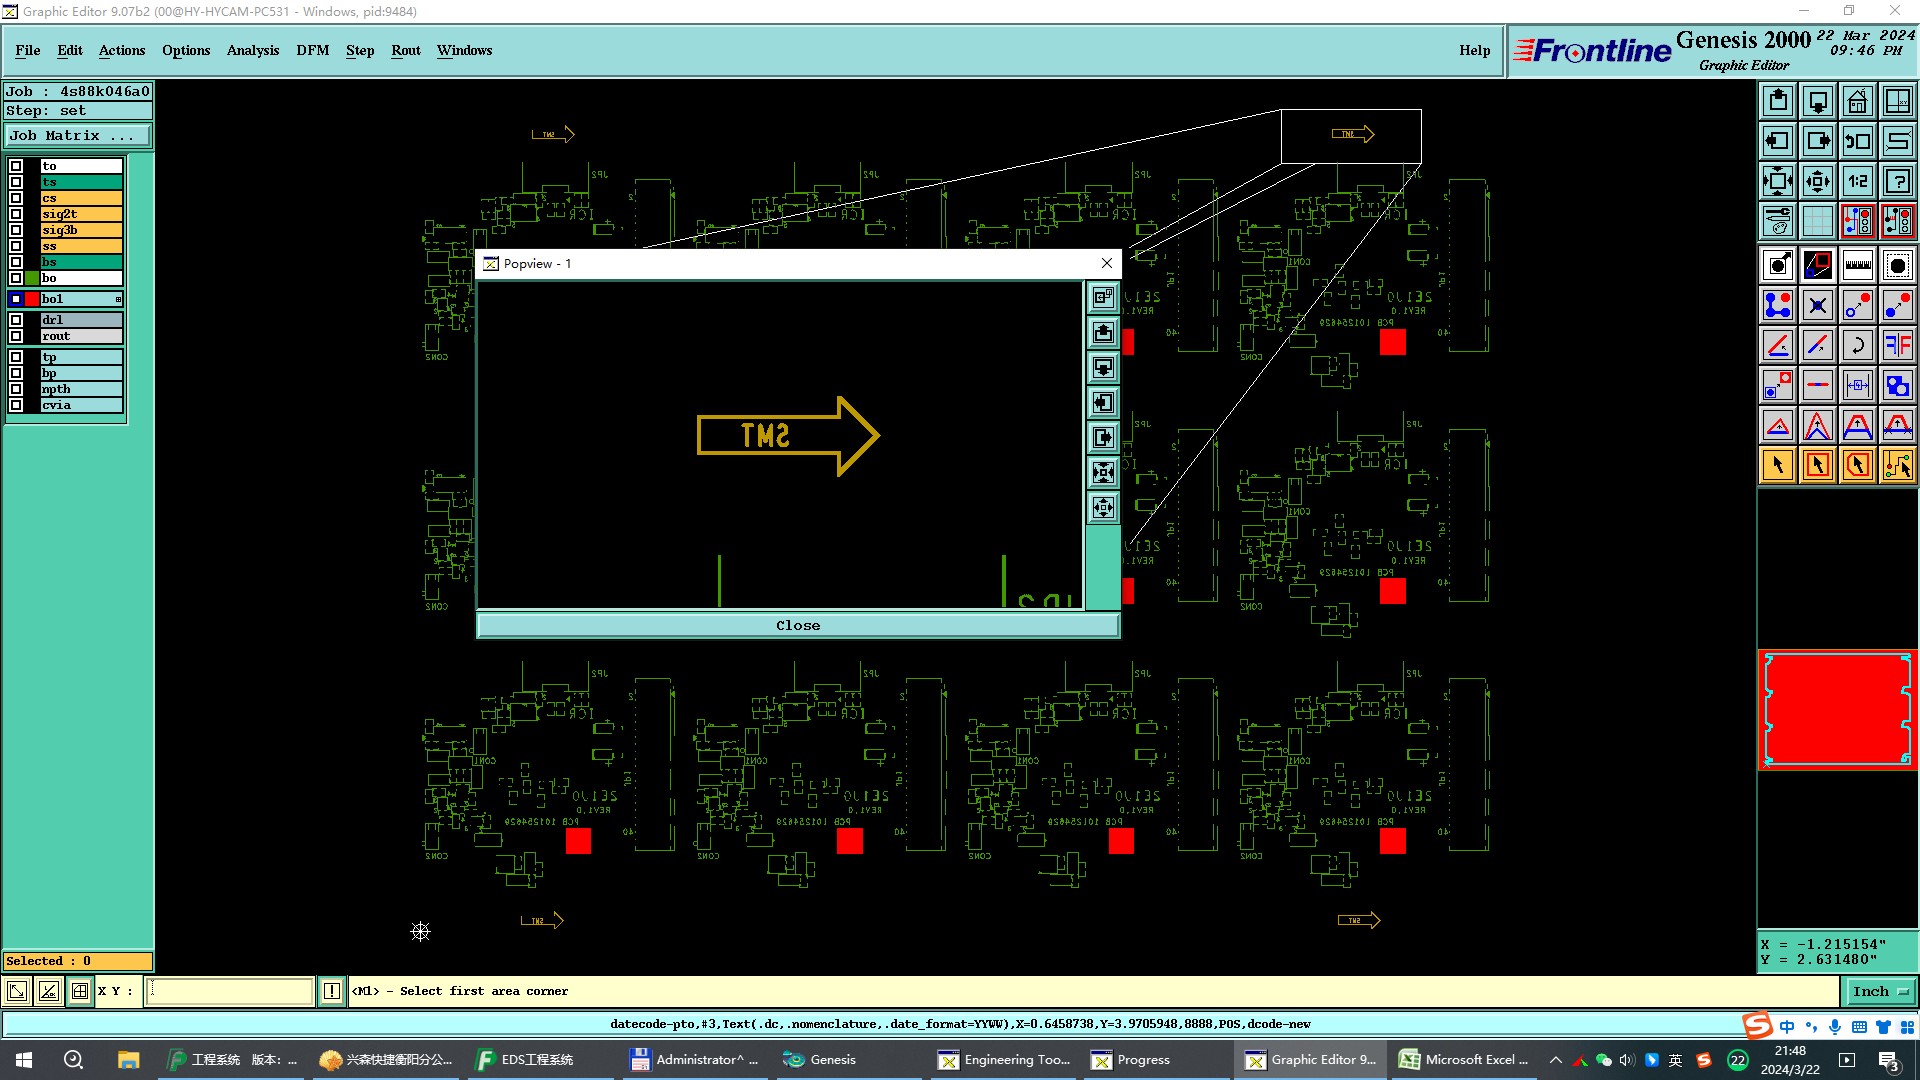
Task: Enable the sig2t layer checkbox
Action: tap(16, 214)
